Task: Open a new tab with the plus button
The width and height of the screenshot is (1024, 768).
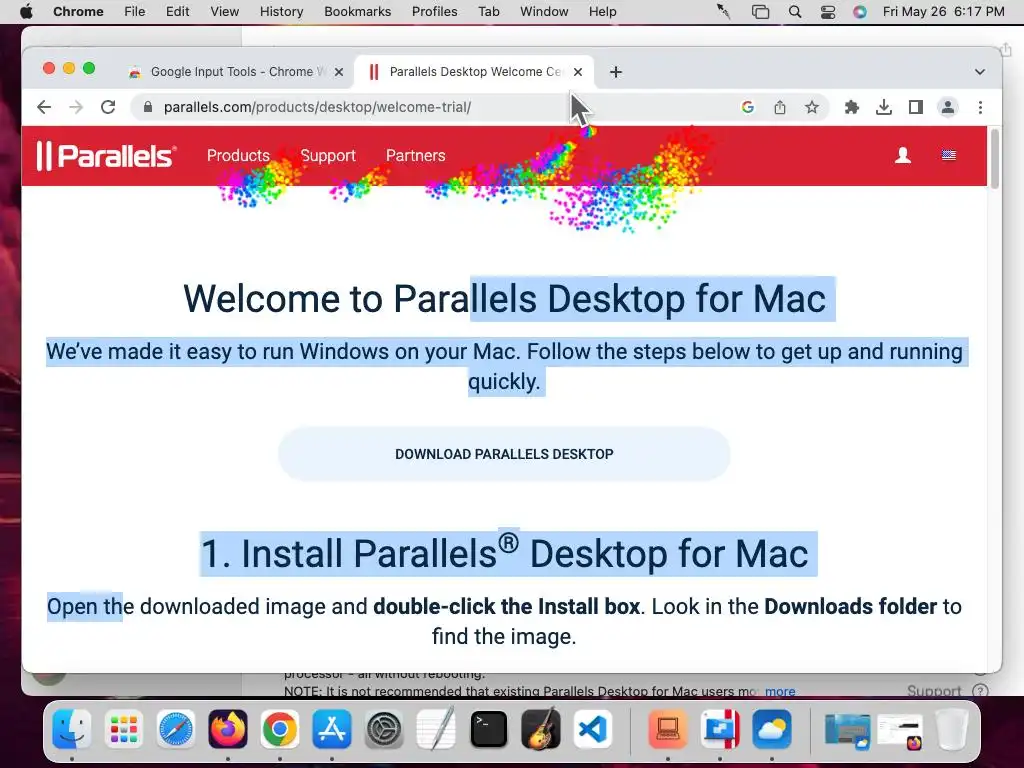Action: (616, 72)
